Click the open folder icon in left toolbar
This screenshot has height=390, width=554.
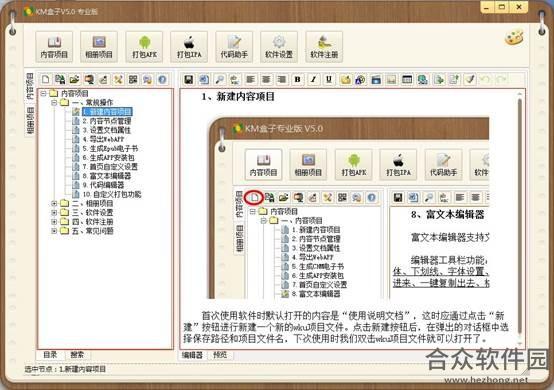pyautogui.click(x=75, y=79)
